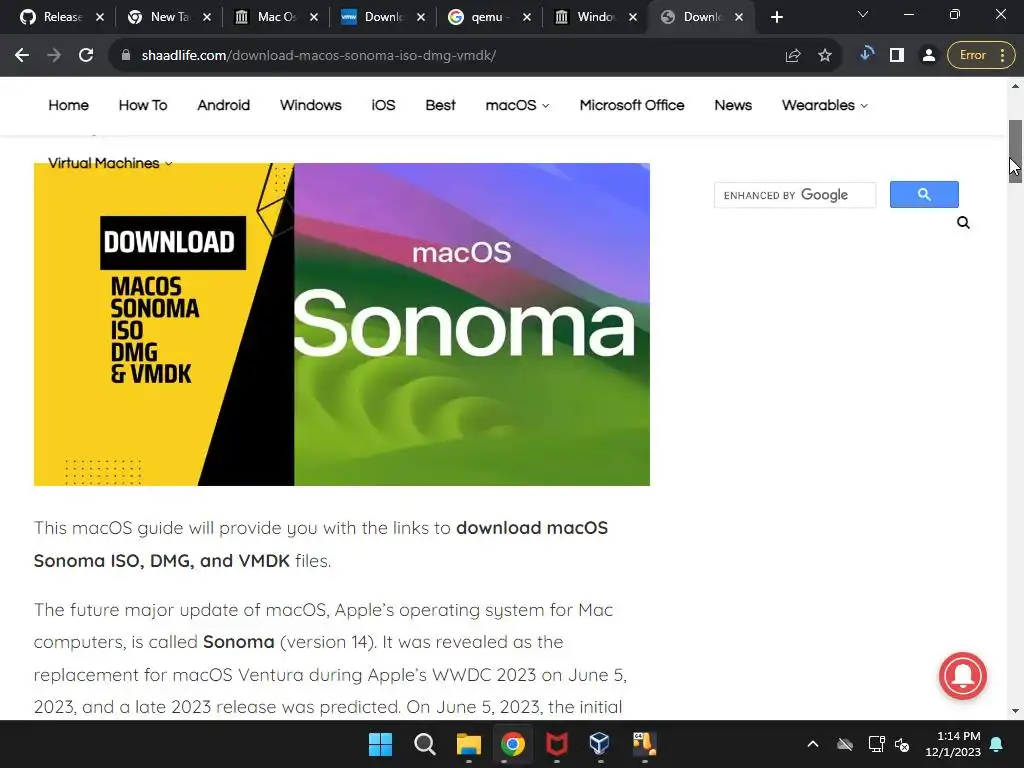1024x768 pixels.
Task: Expand the Virtual Machines dropdown menu
Action: pyautogui.click(x=110, y=163)
